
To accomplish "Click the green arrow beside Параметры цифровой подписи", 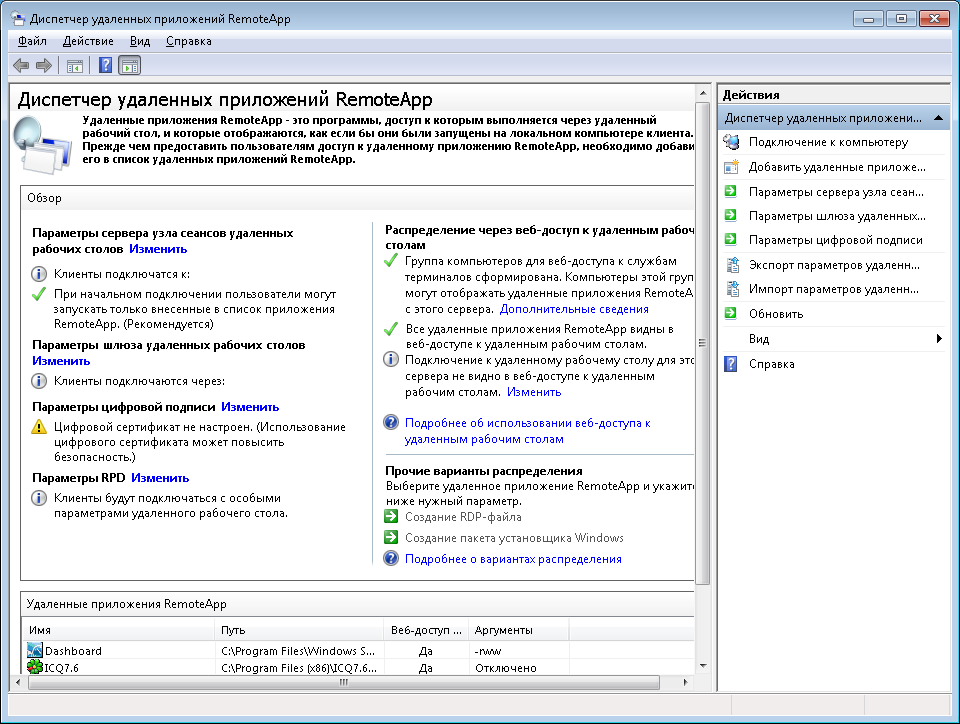I will coord(730,240).
